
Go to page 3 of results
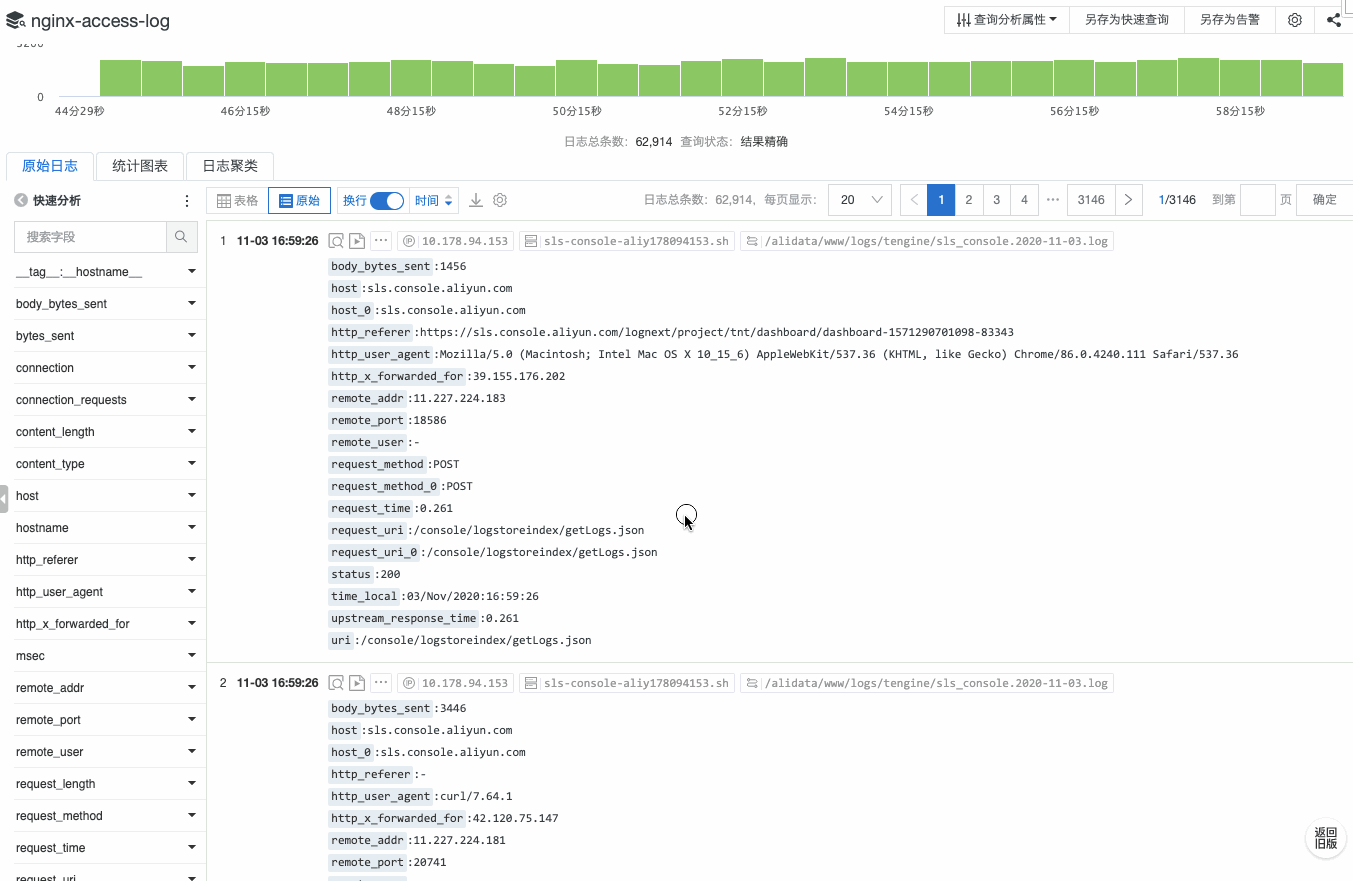[x=996, y=200]
